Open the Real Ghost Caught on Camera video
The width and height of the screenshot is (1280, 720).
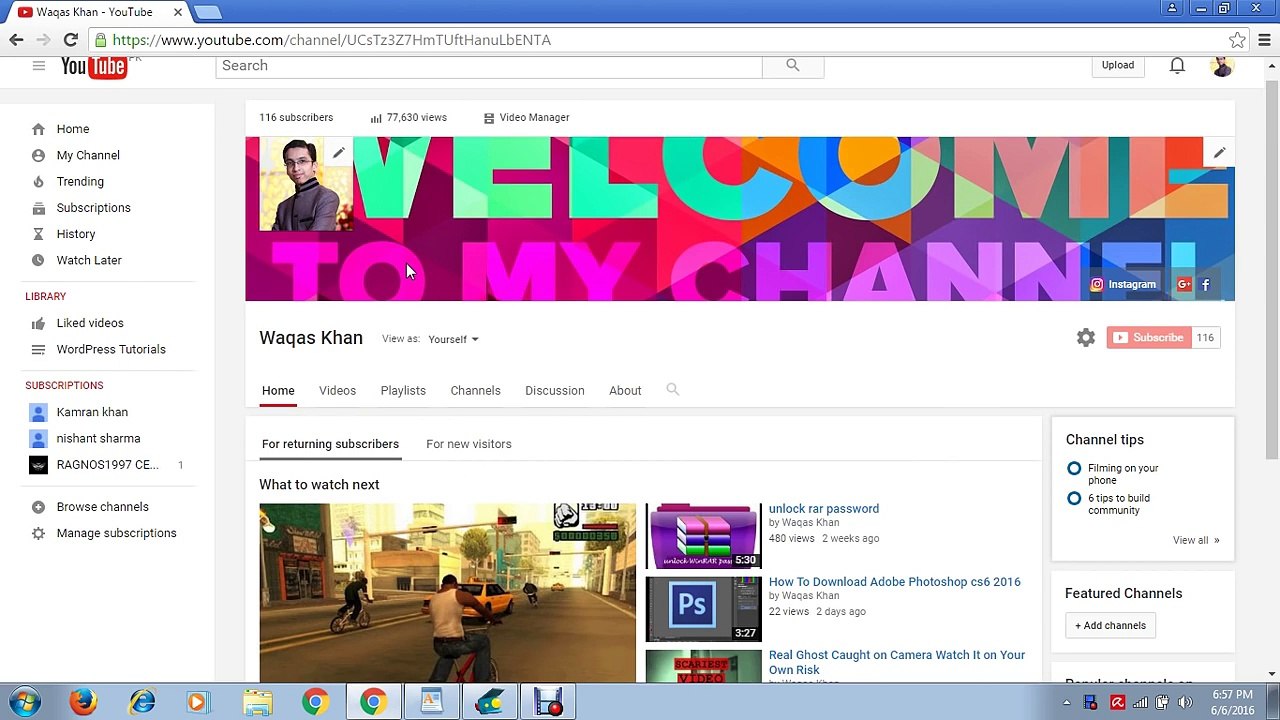pos(897,662)
